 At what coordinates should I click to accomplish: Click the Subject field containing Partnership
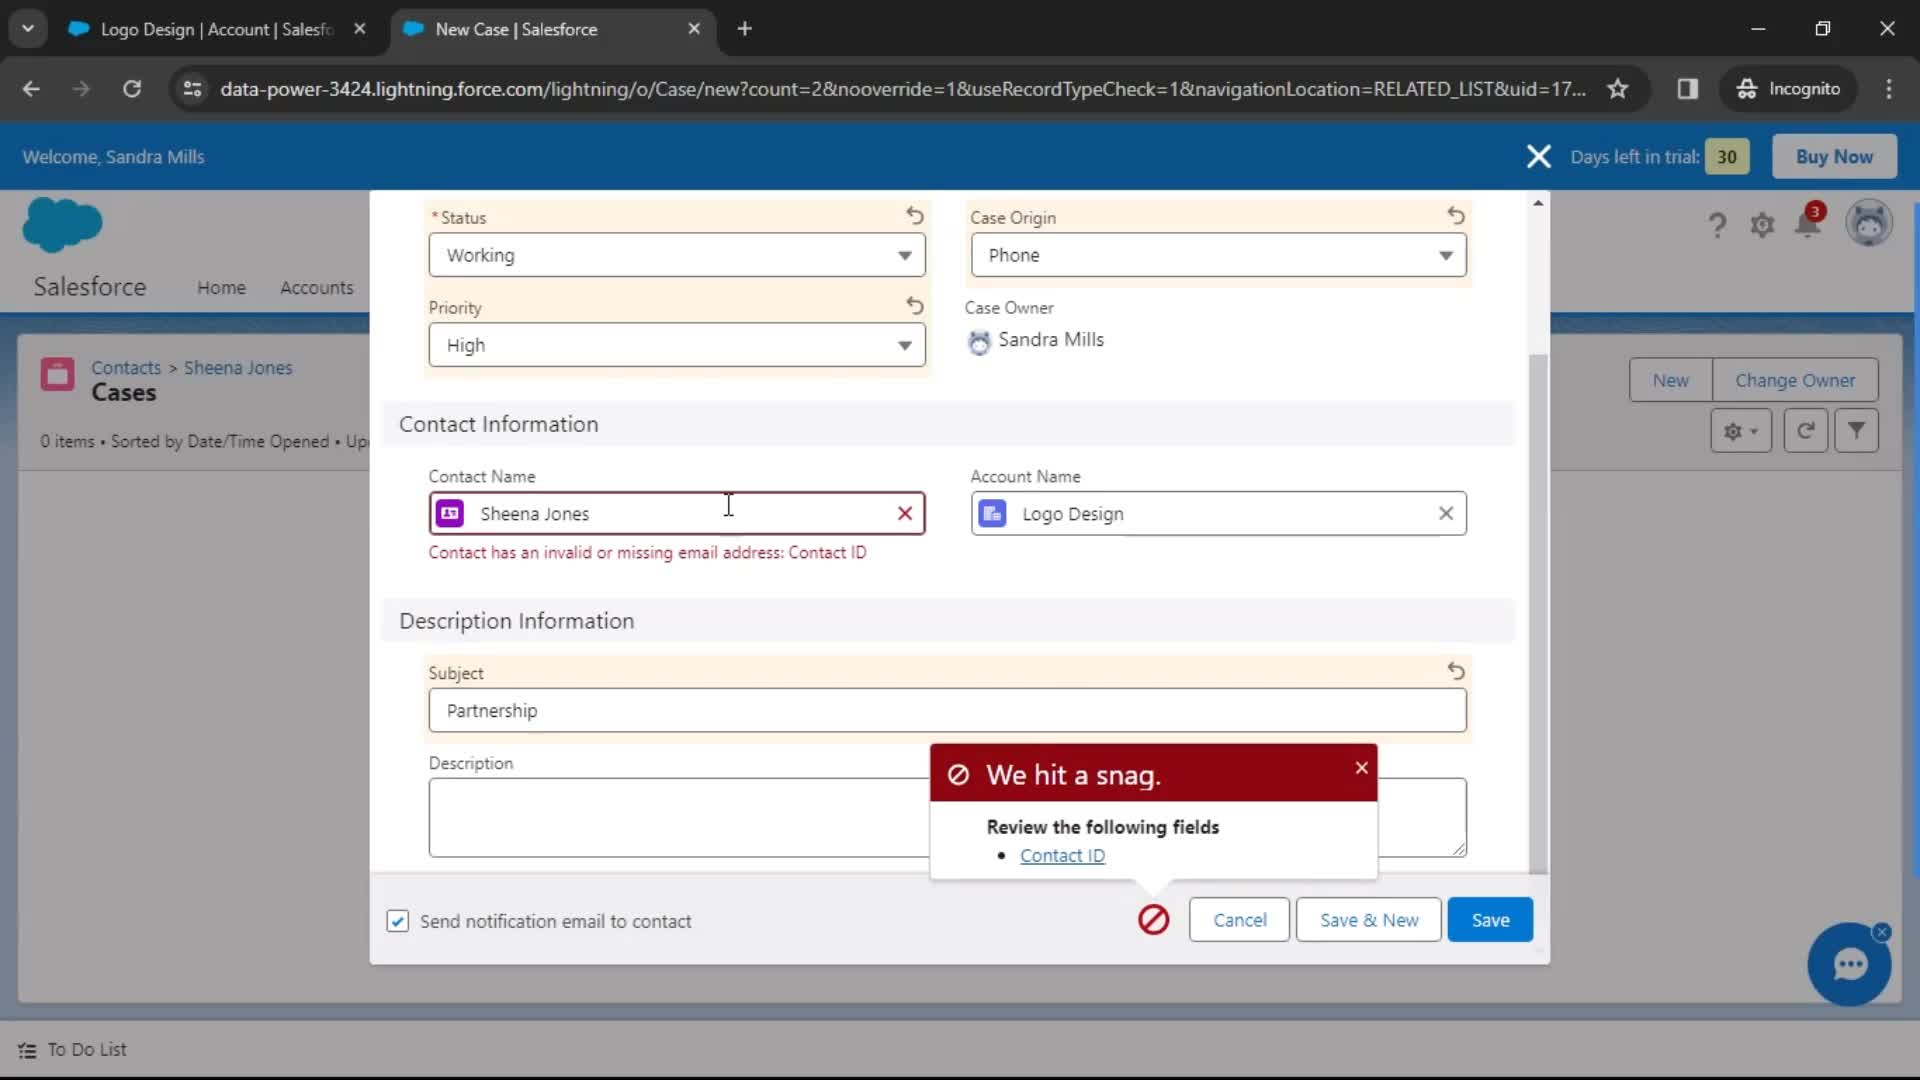pos(947,711)
